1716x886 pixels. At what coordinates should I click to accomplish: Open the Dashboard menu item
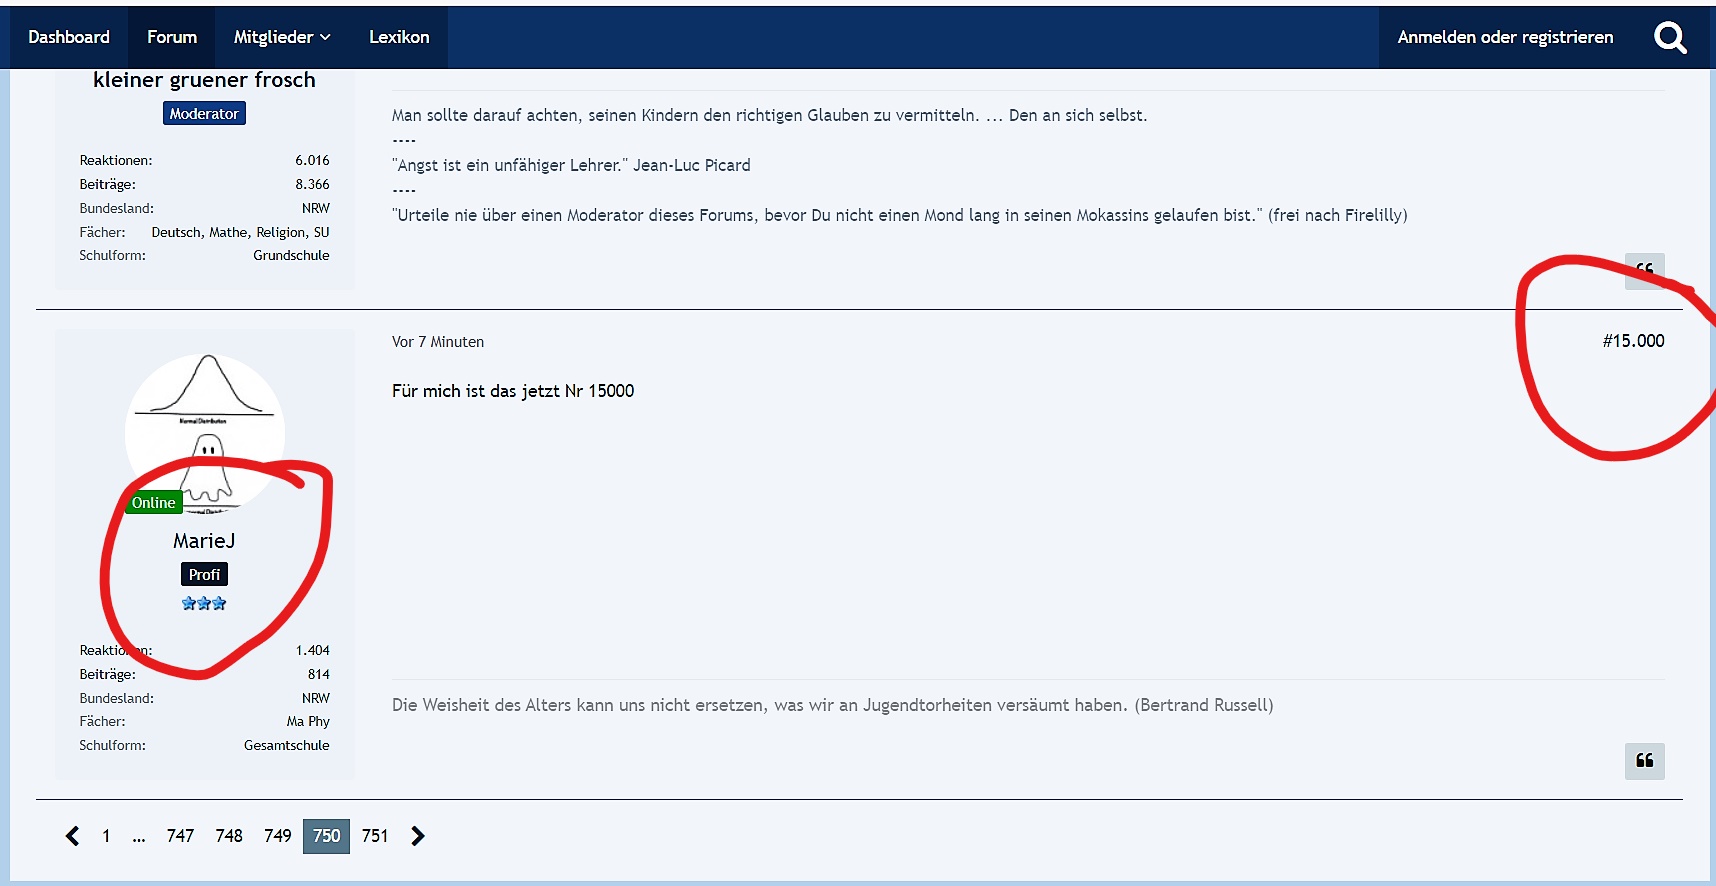pos(69,37)
